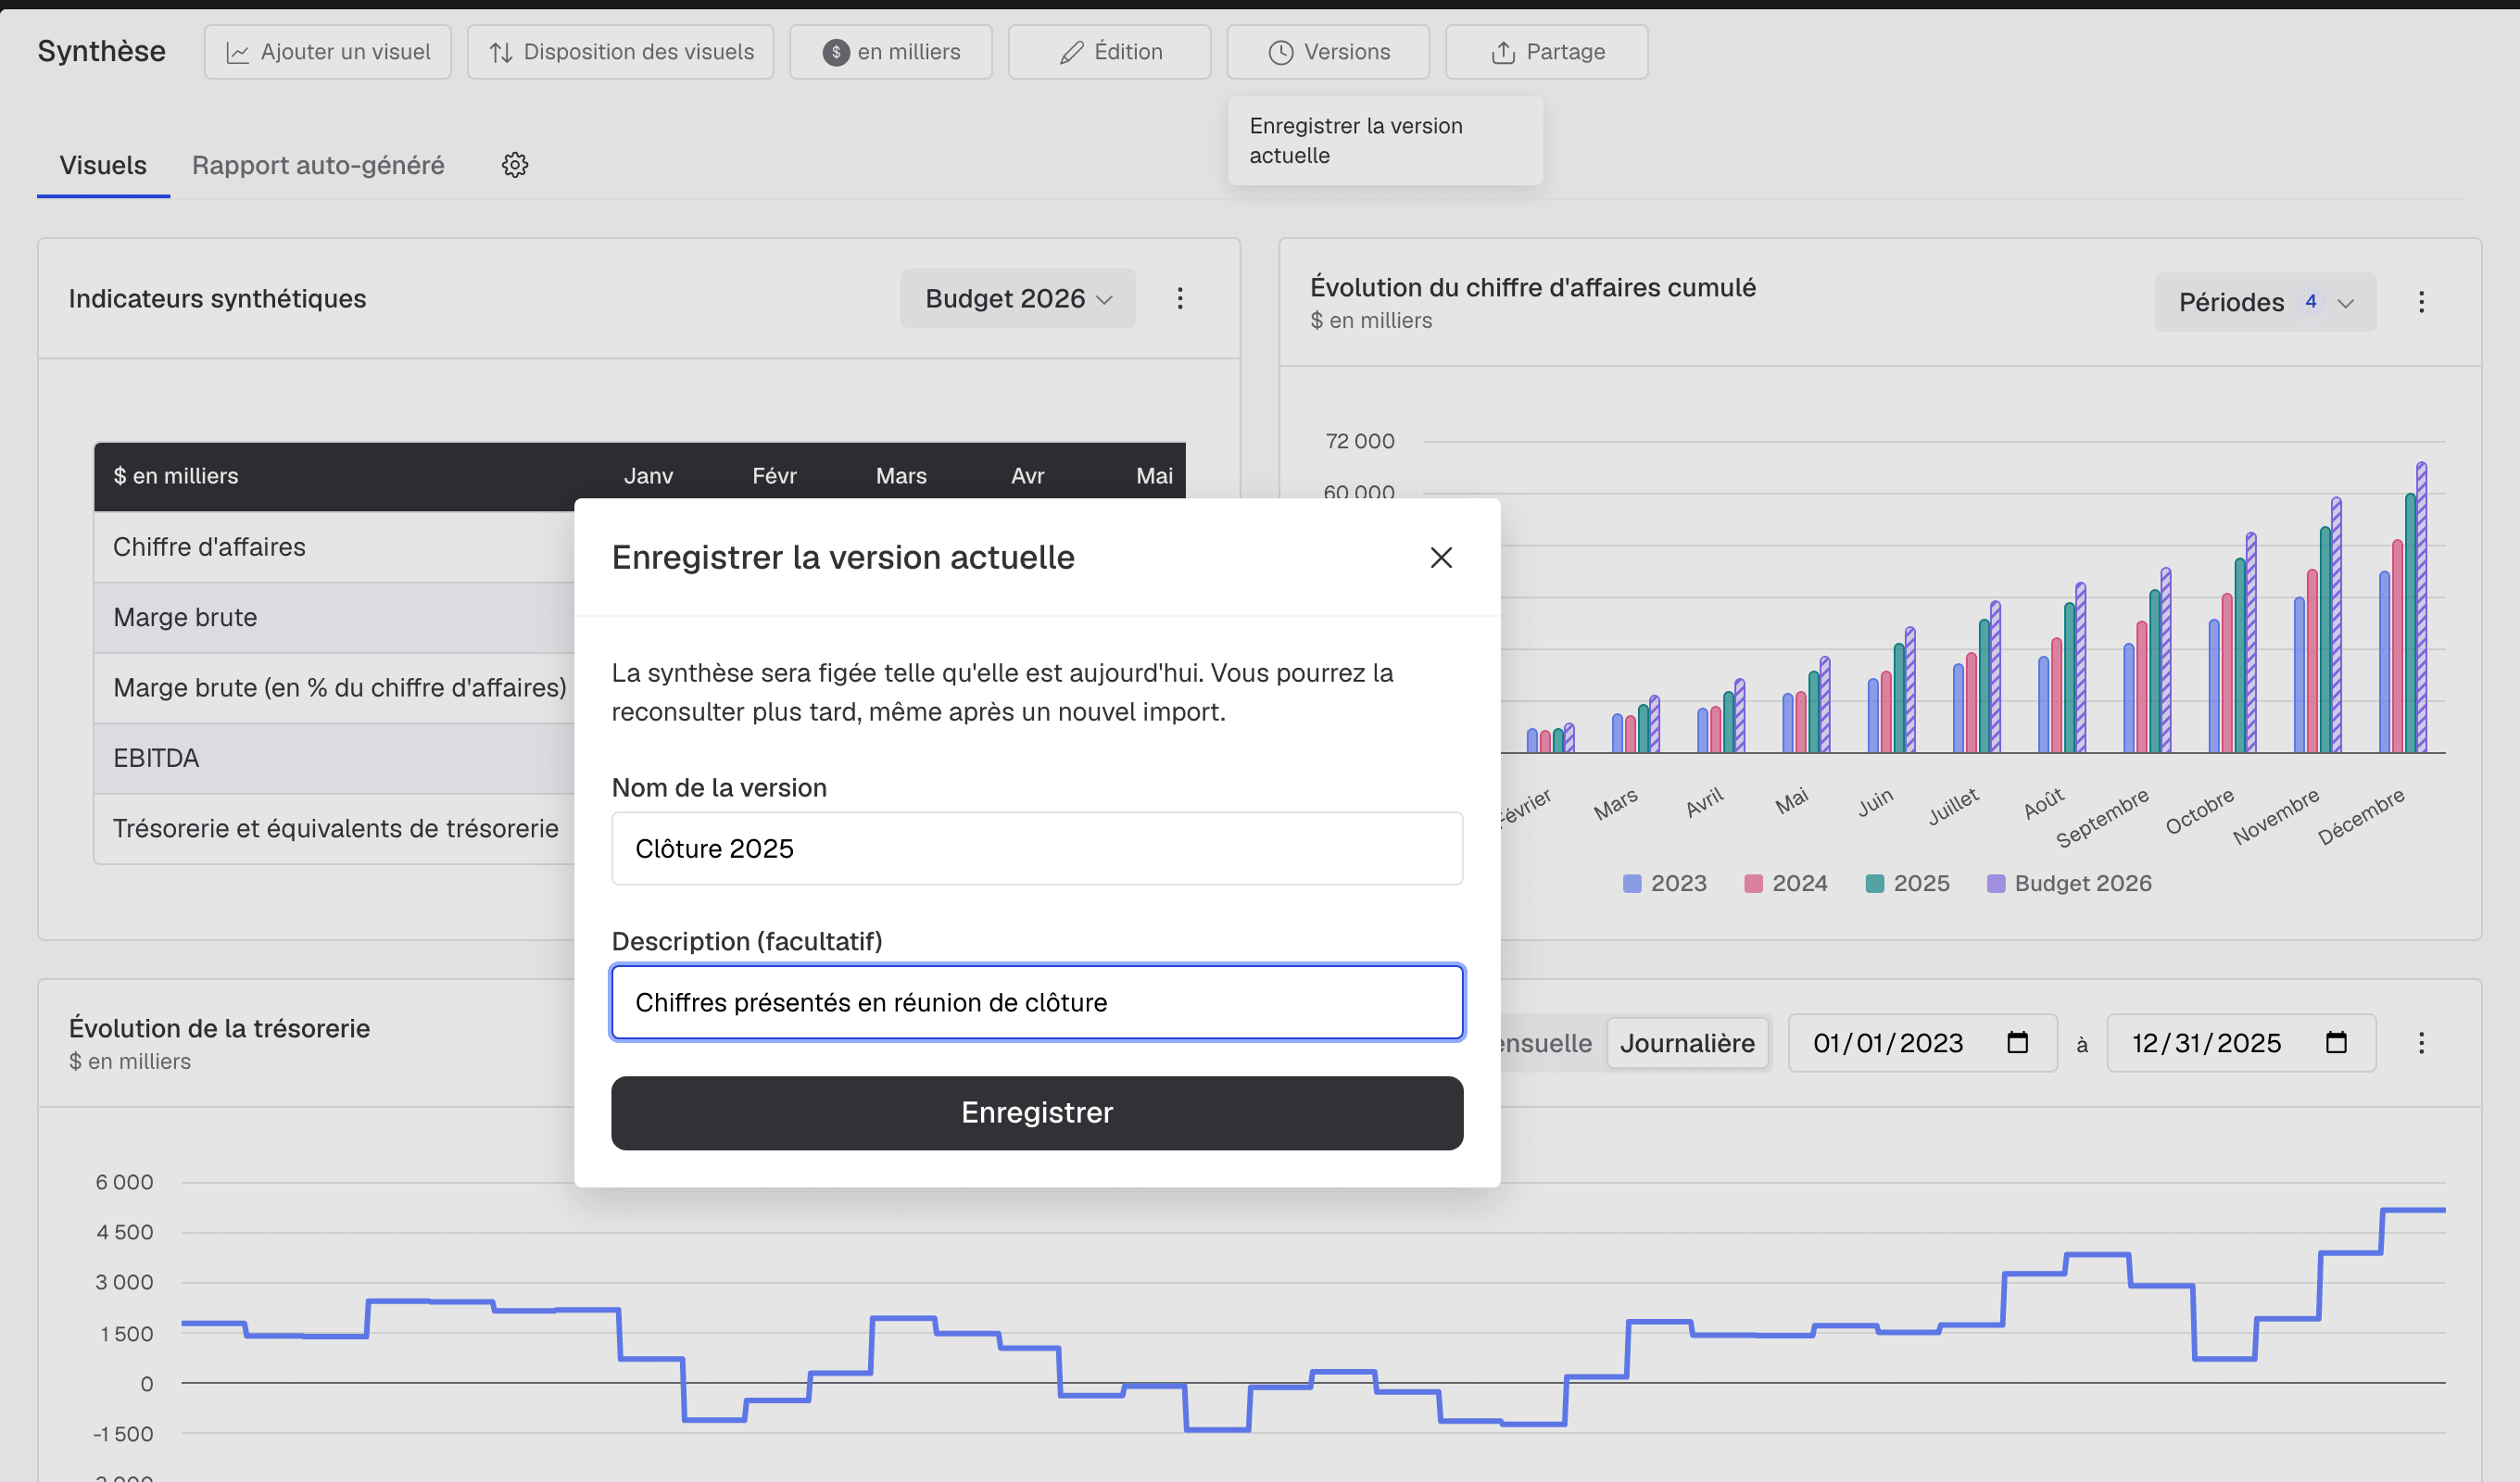
Task: Click the dollar icon on en milliers
Action: click(x=836, y=52)
